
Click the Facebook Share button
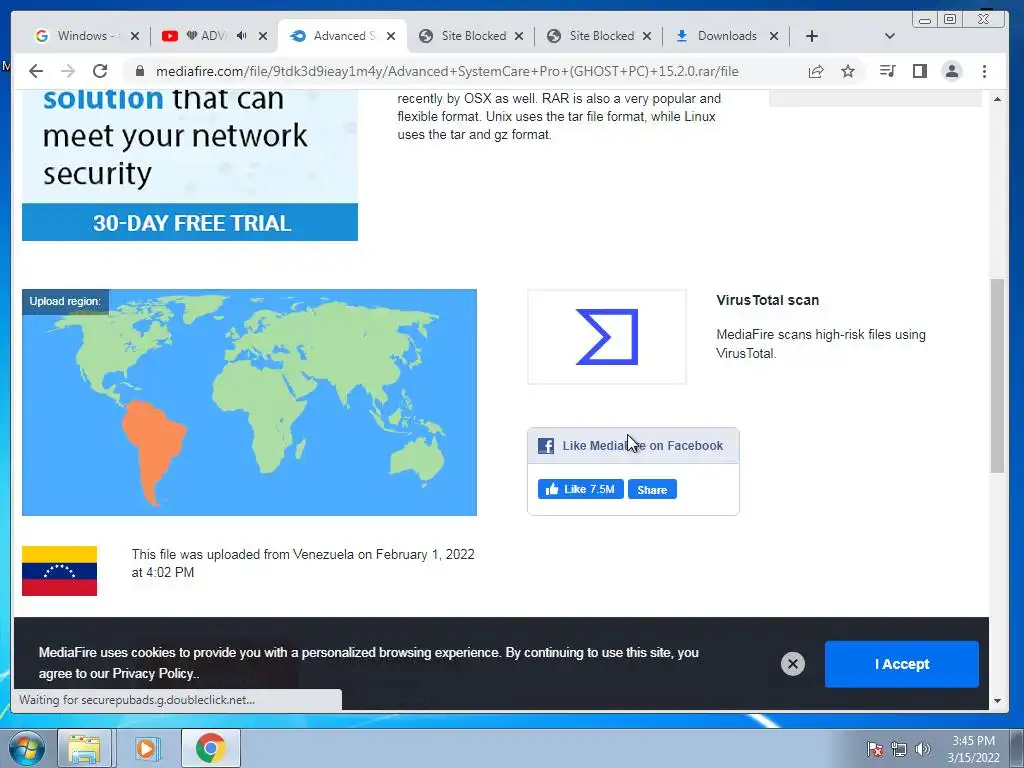coord(652,489)
